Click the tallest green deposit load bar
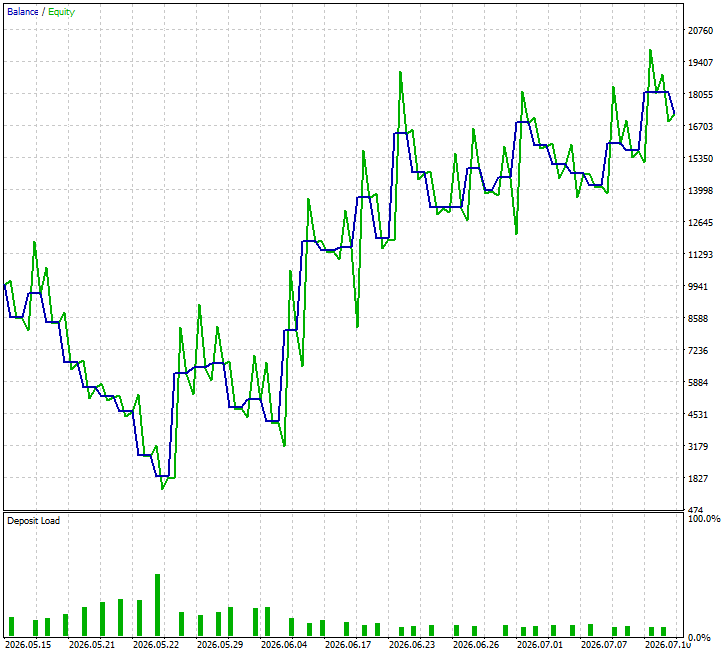 pos(157,605)
